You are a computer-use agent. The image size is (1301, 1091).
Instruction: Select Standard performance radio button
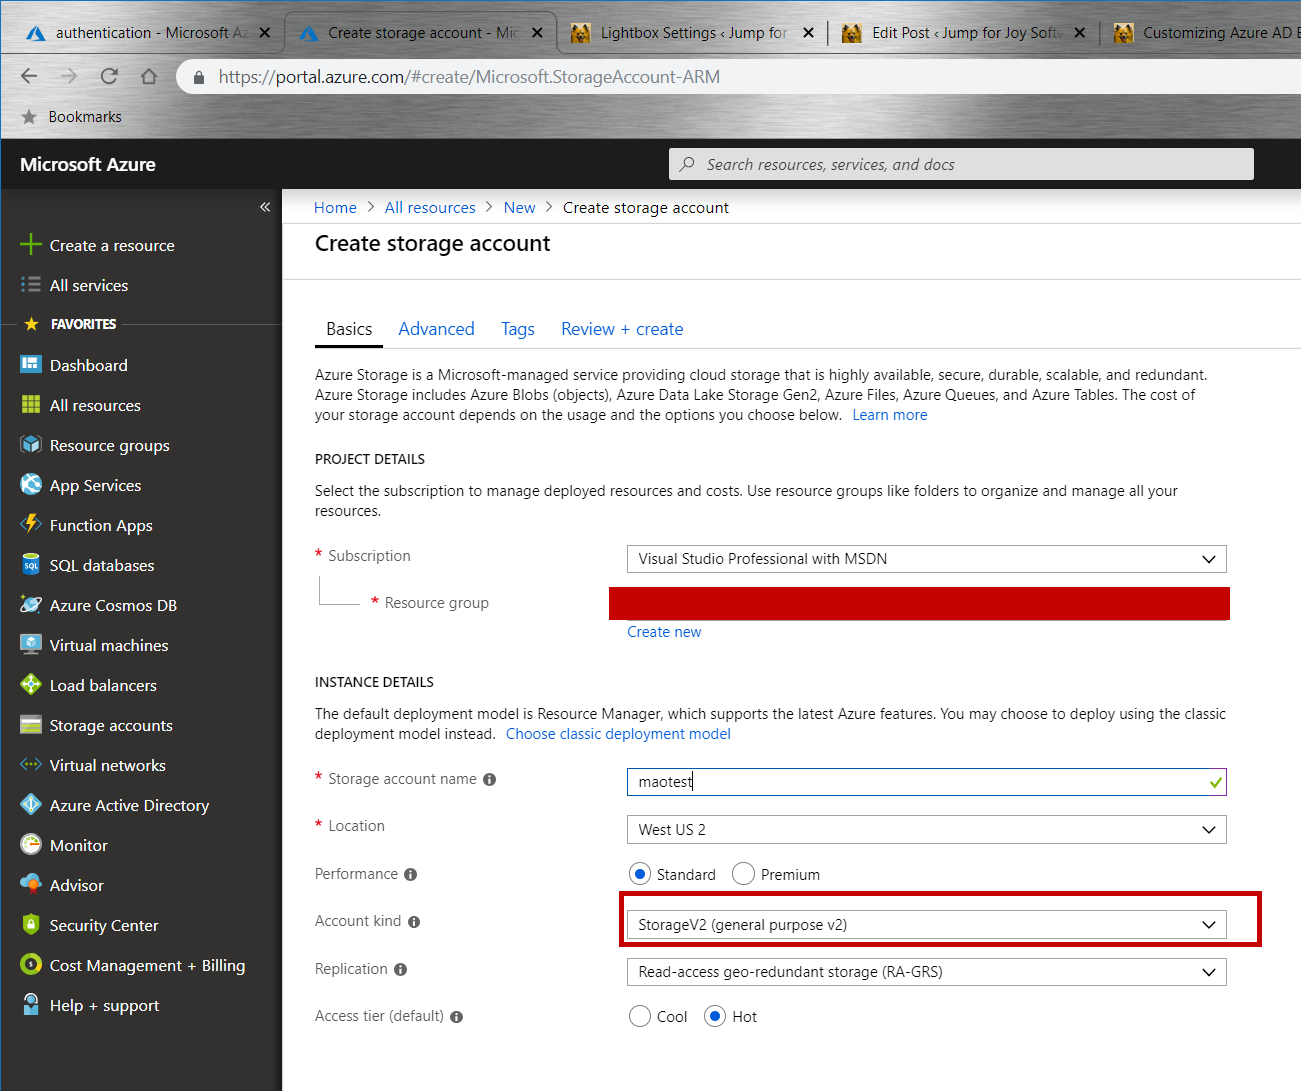pos(640,874)
